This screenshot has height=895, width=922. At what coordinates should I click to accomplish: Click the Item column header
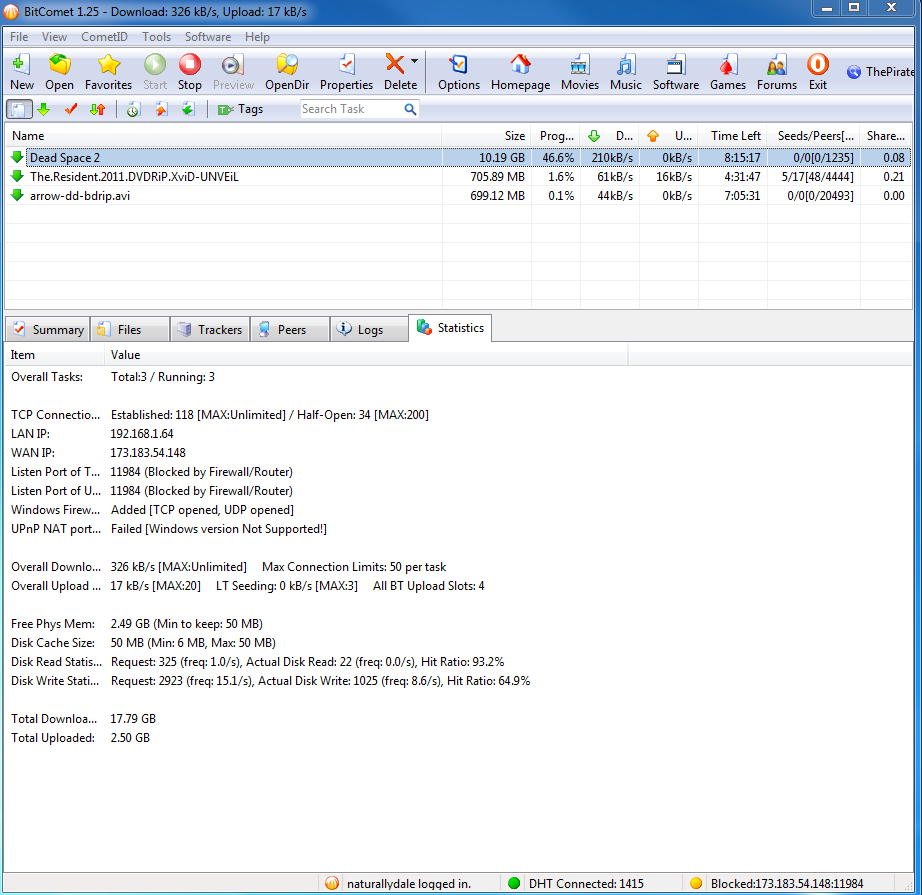[x=55, y=355]
